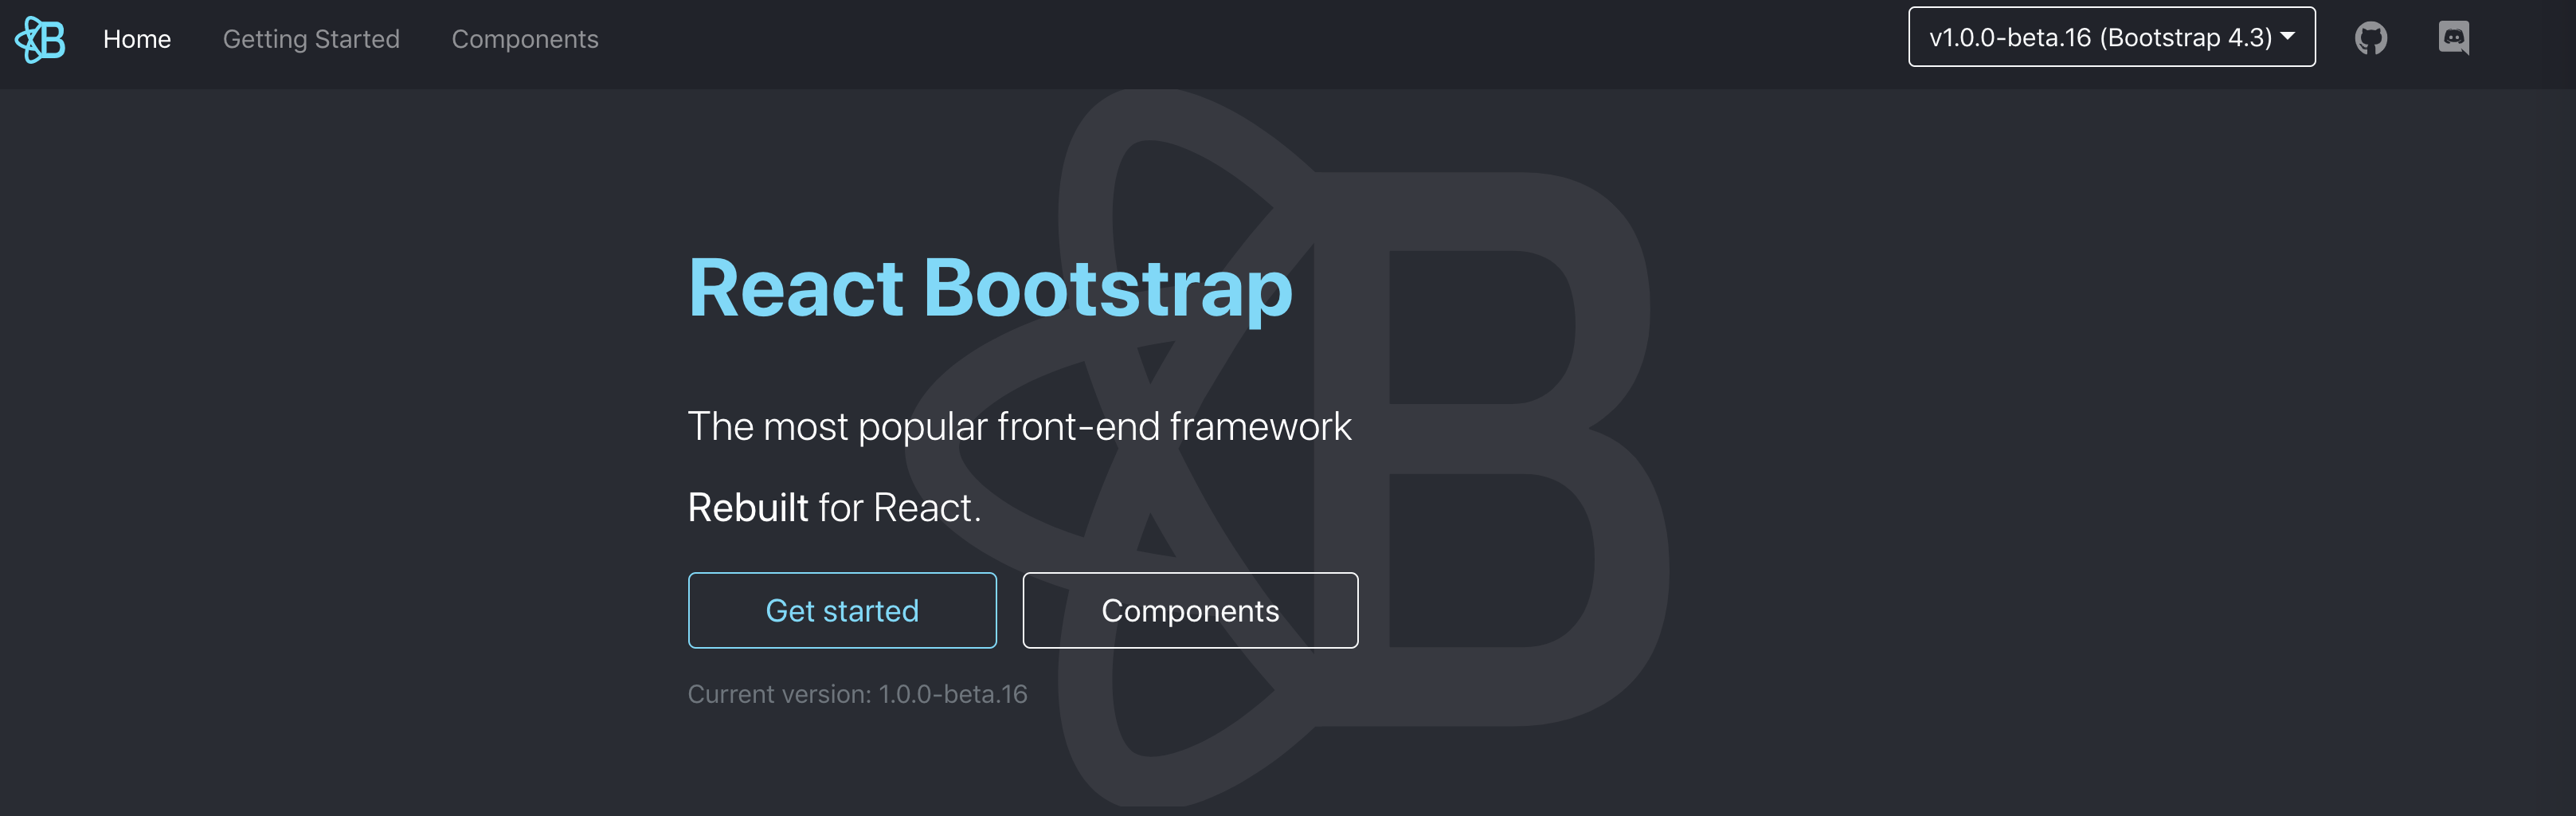Expand the v1.0.0-beta.16 version dropdown
This screenshot has height=816, width=2576.
tap(2111, 37)
